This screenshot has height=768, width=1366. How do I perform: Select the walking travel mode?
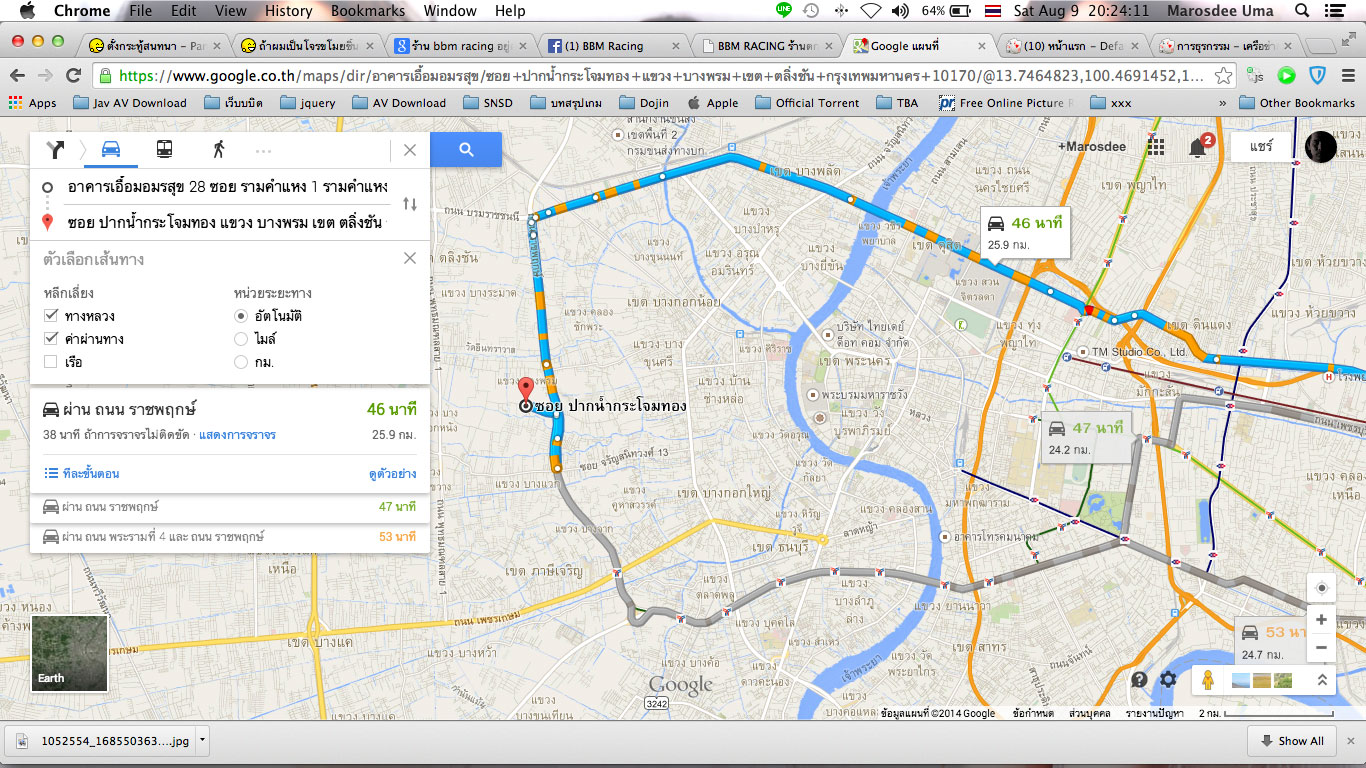click(x=218, y=150)
